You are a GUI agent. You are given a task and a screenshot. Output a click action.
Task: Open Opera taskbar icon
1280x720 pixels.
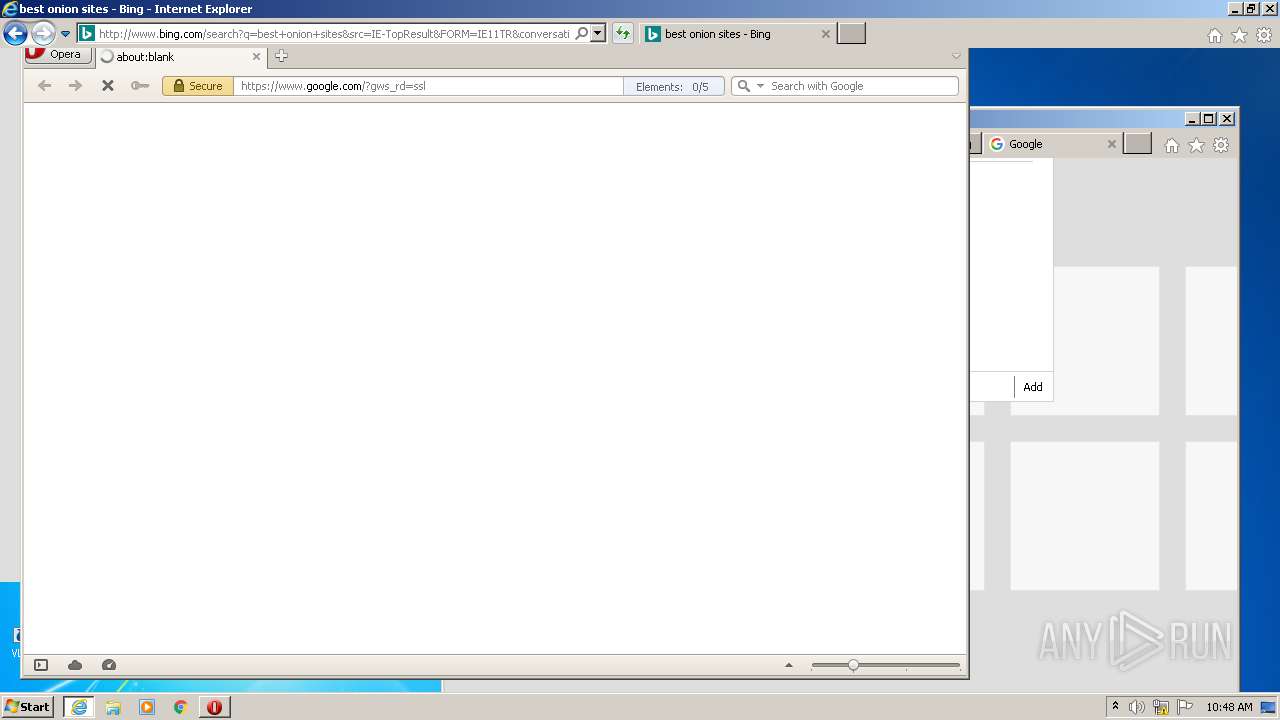point(214,707)
